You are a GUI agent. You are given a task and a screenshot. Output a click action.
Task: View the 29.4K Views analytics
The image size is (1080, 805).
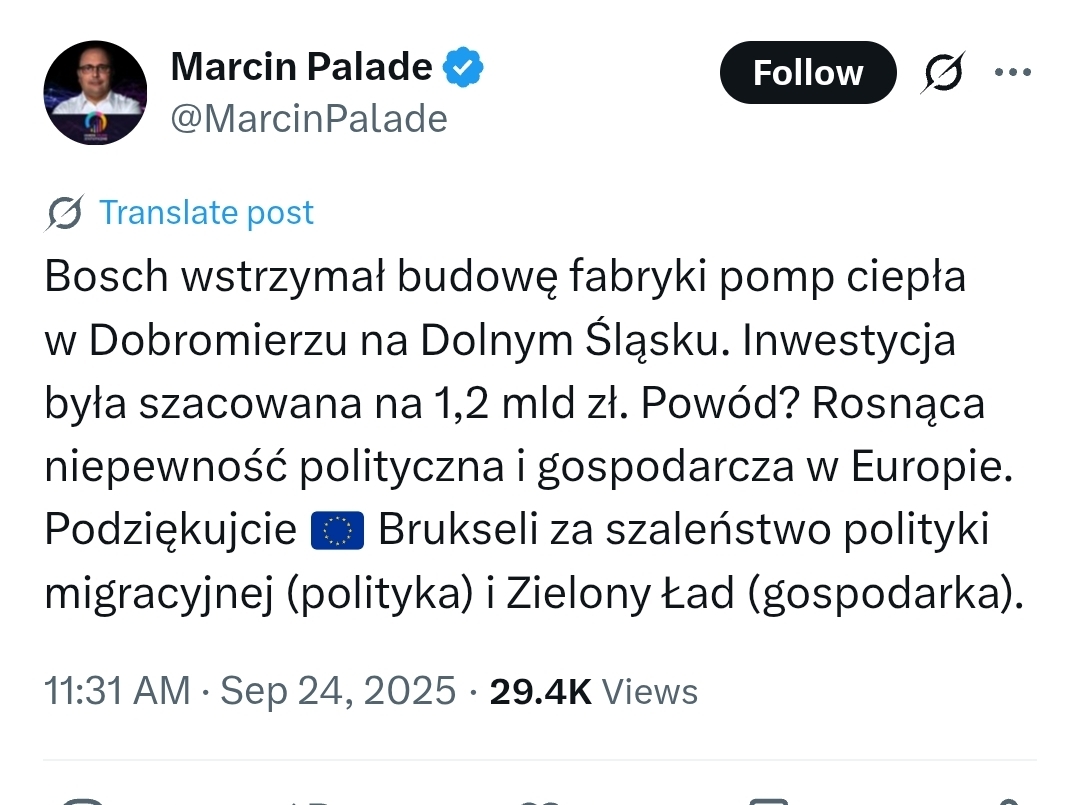click(x=593, y=691)
